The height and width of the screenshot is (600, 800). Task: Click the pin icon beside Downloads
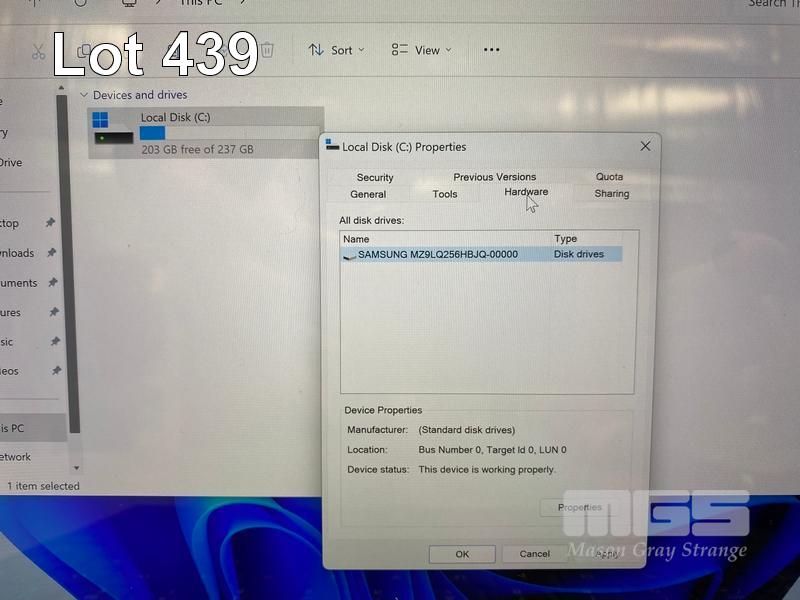click(51, 253)
